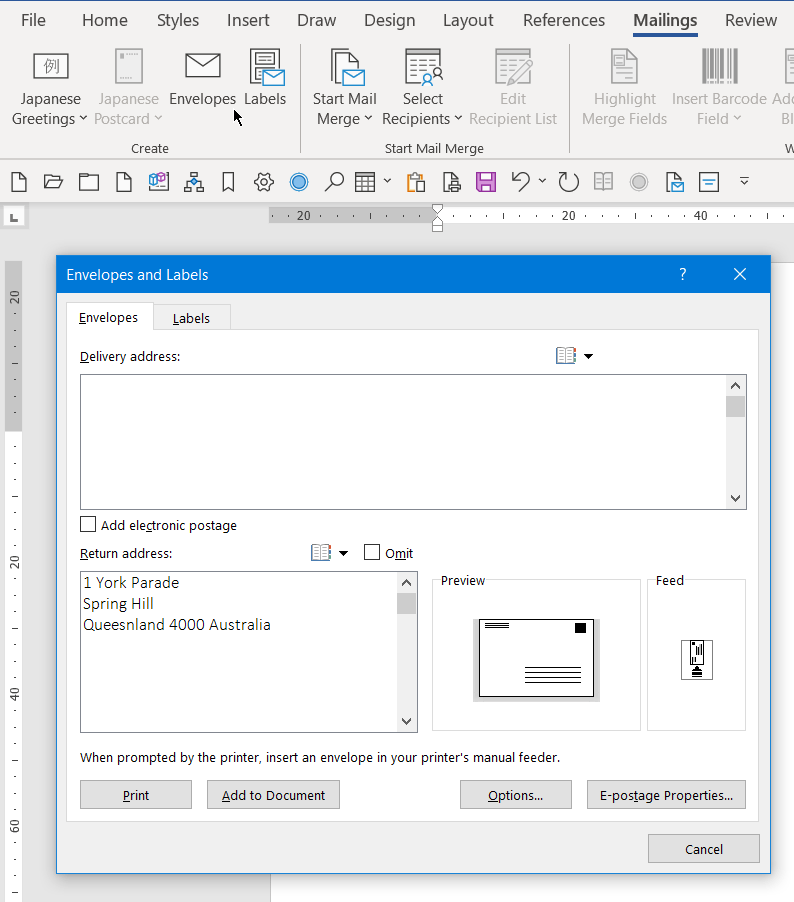794x902 pixels.
Task: Click the mail merge document toolbar icon
Action: tap(674, 182)
